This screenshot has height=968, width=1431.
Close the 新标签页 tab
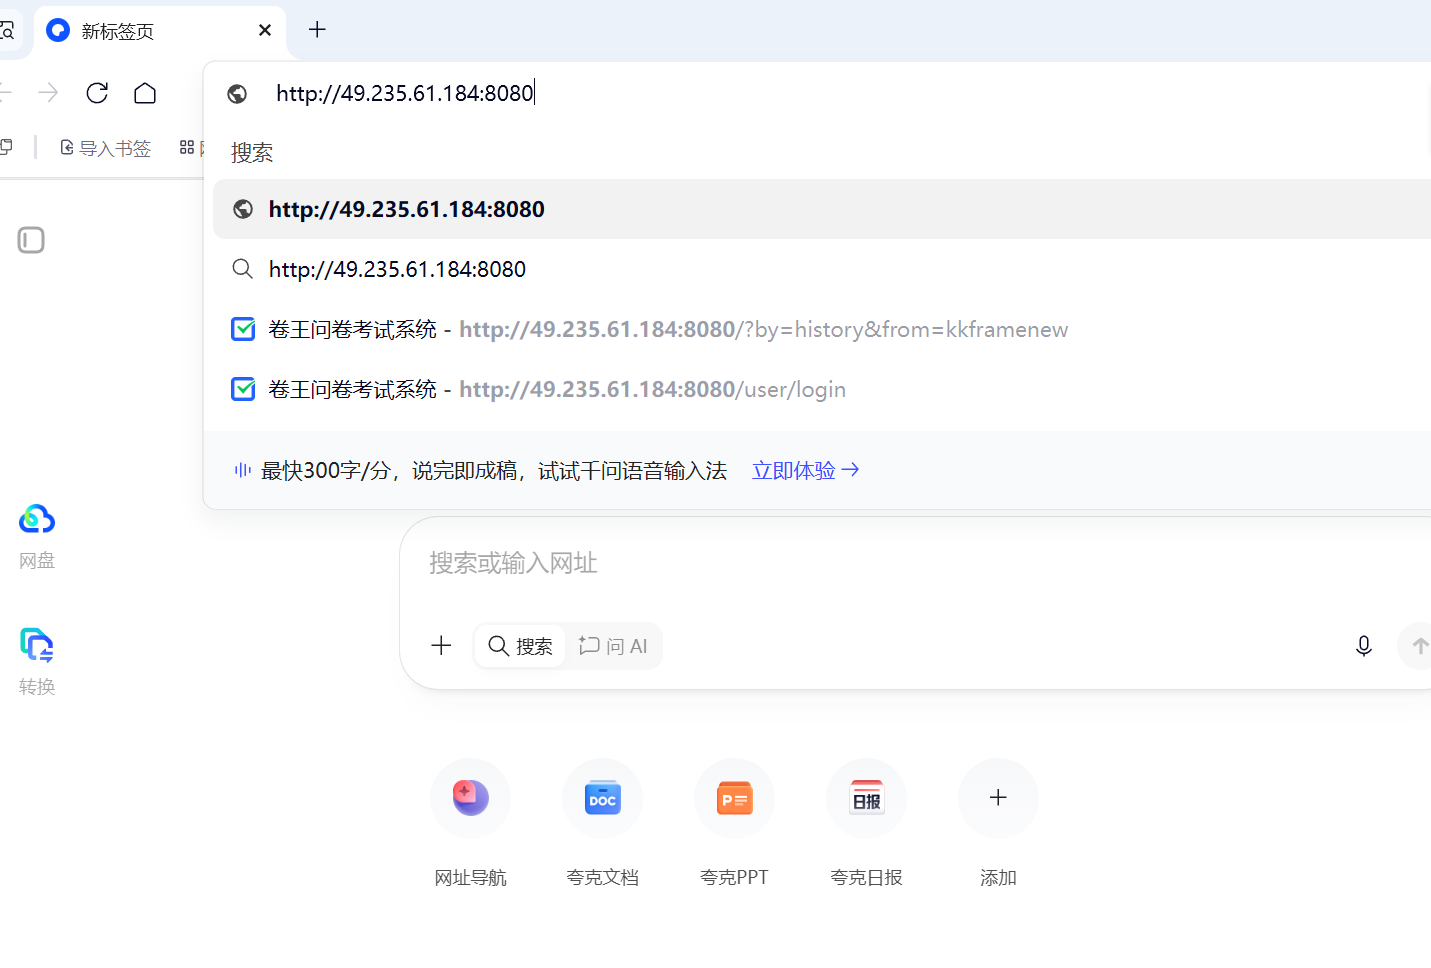pyautogui.click(x=265, y=30)
